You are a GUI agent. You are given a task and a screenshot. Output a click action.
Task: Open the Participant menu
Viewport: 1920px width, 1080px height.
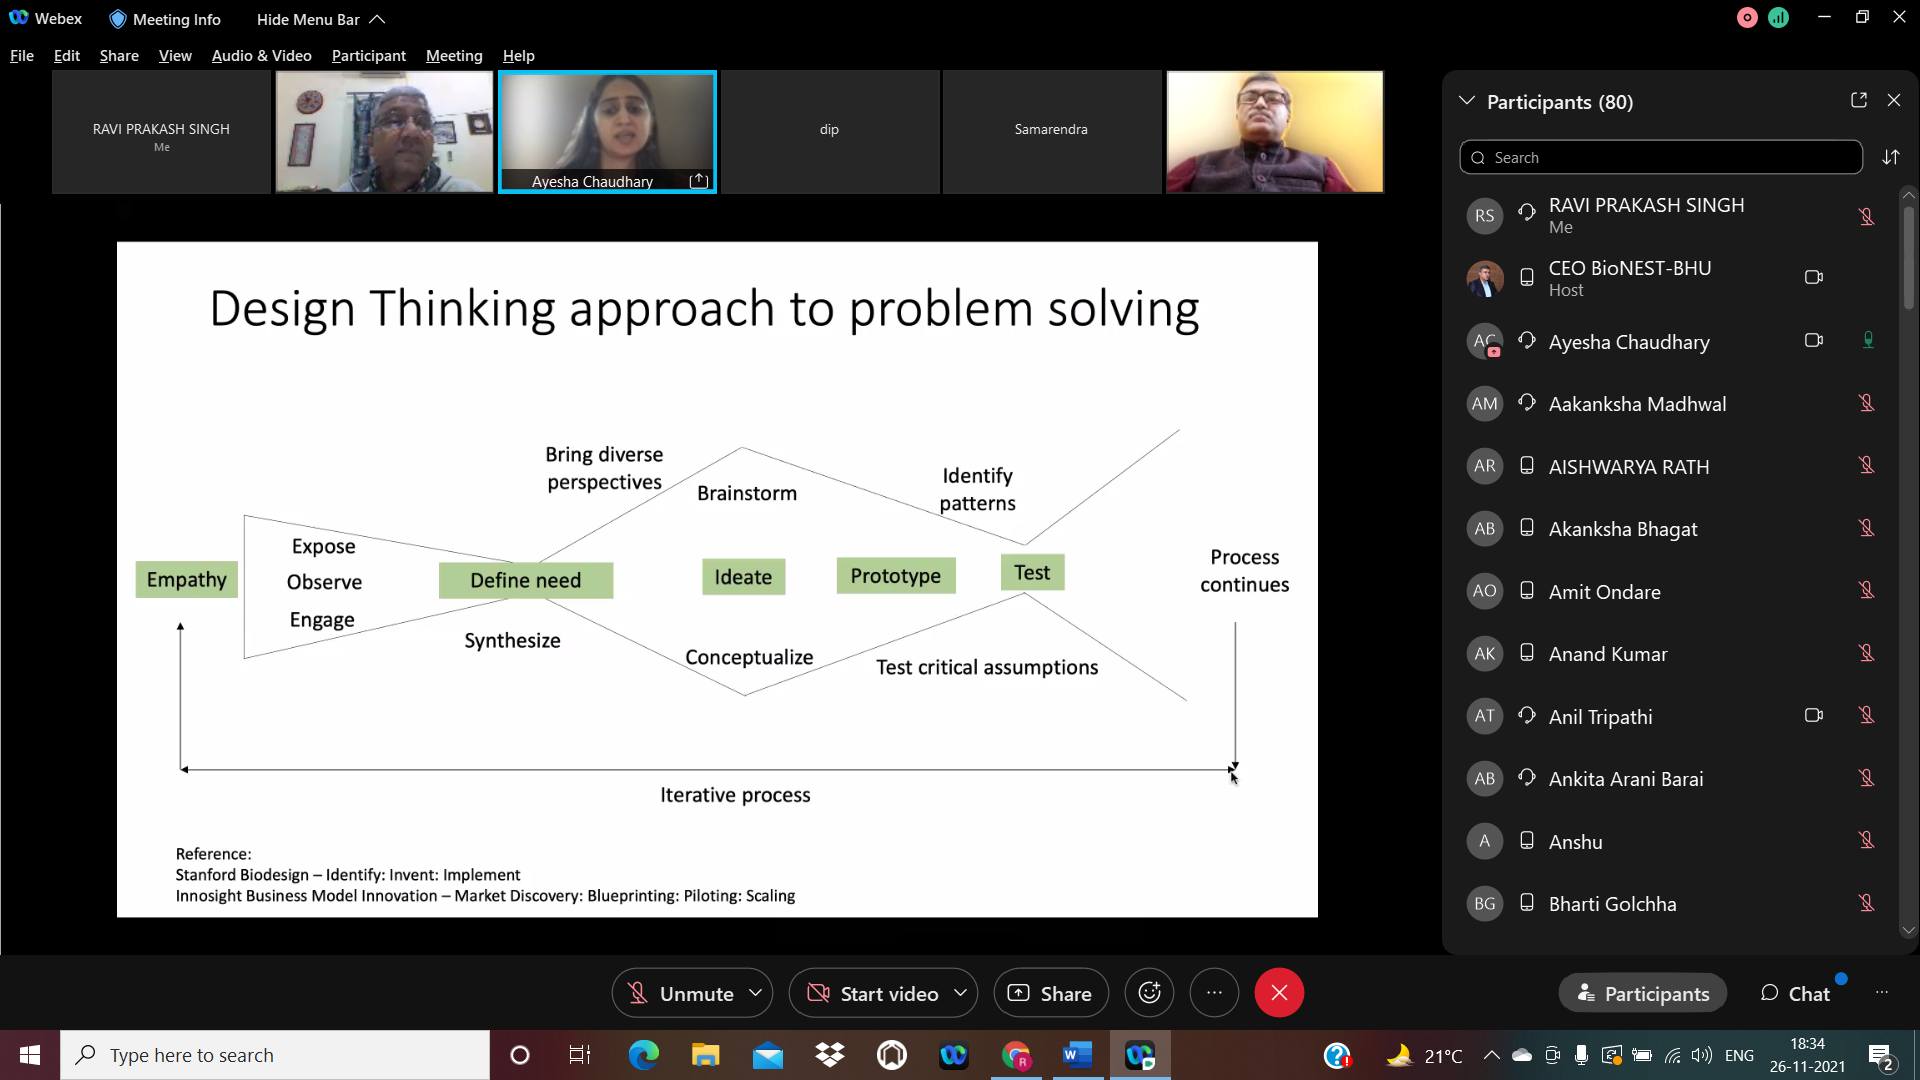368,56
